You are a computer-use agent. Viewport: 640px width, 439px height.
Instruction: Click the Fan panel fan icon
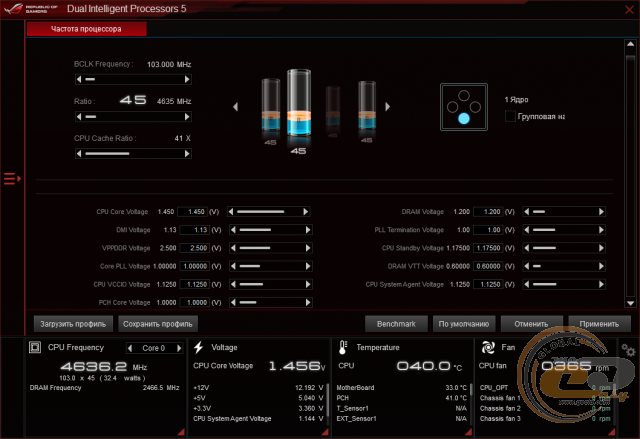coord(488,347)
